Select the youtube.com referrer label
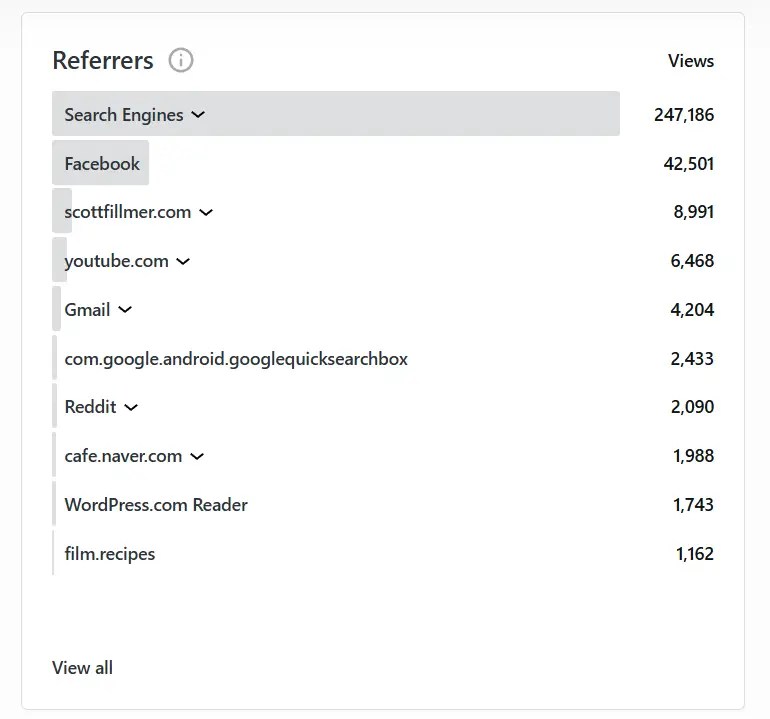This screenshot has width=770, height=719. [116, 261]
